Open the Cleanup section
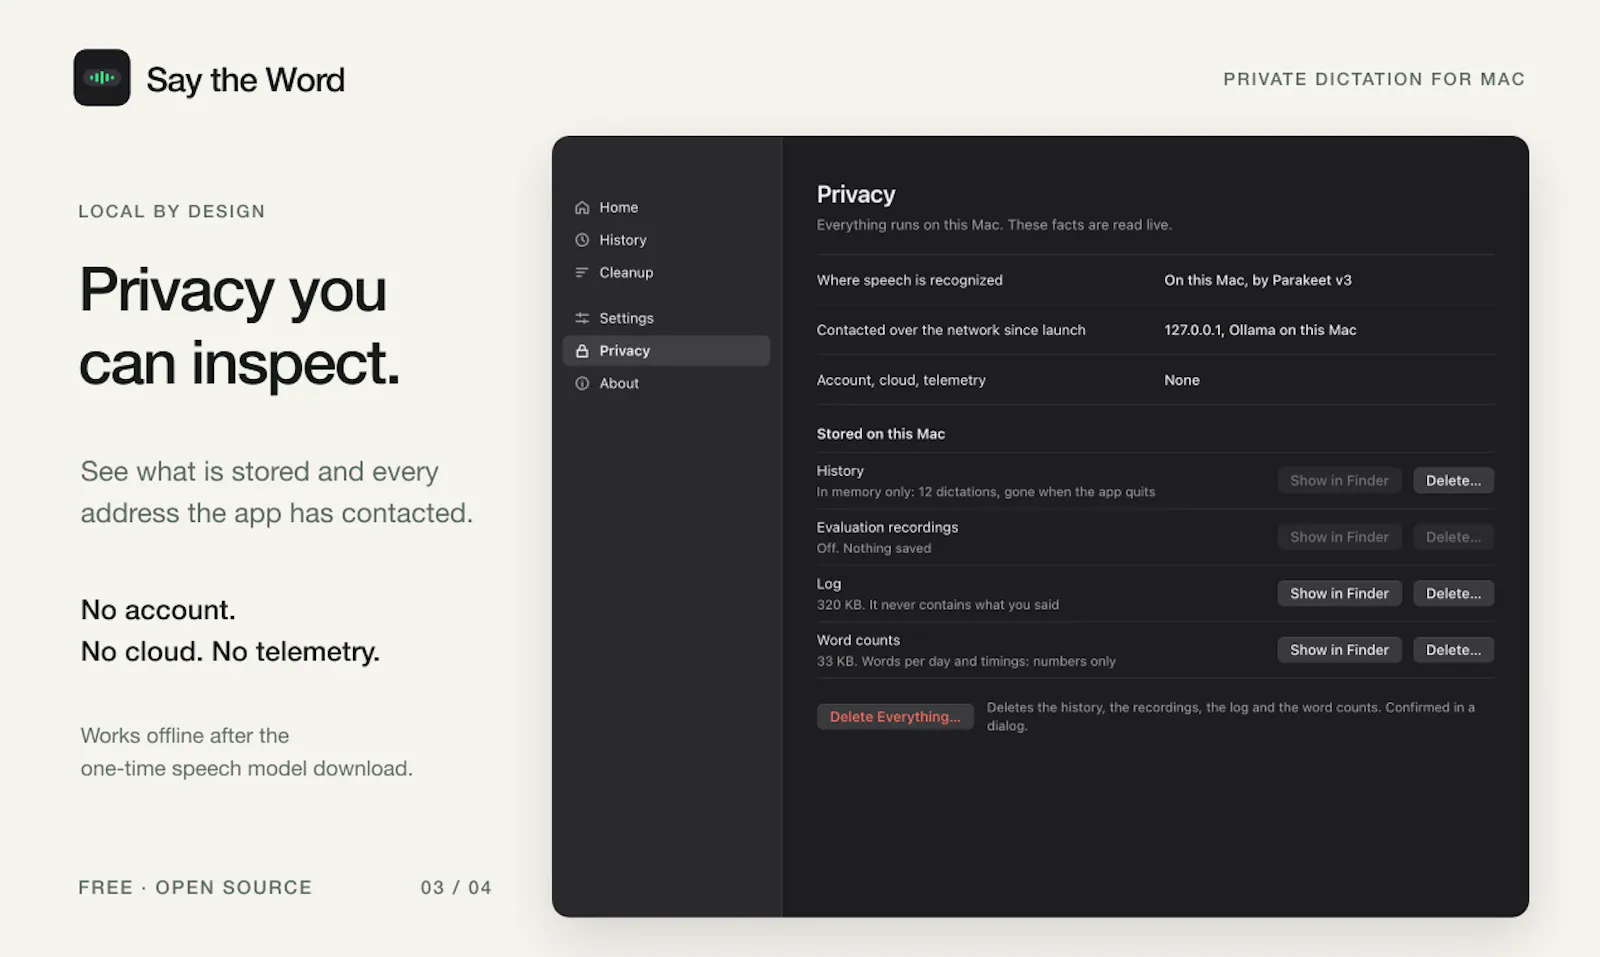This screenshot has height=957, width=1600. [666, 272]
